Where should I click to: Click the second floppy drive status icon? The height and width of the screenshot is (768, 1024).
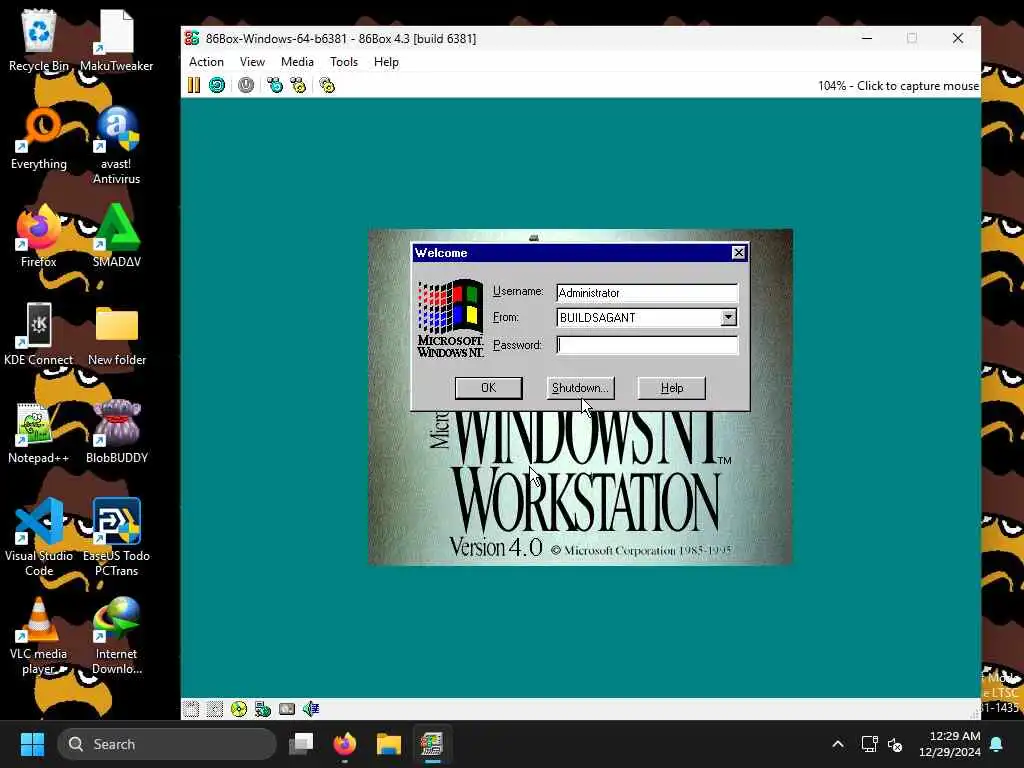pyautogui.click(x=215, y=709)
